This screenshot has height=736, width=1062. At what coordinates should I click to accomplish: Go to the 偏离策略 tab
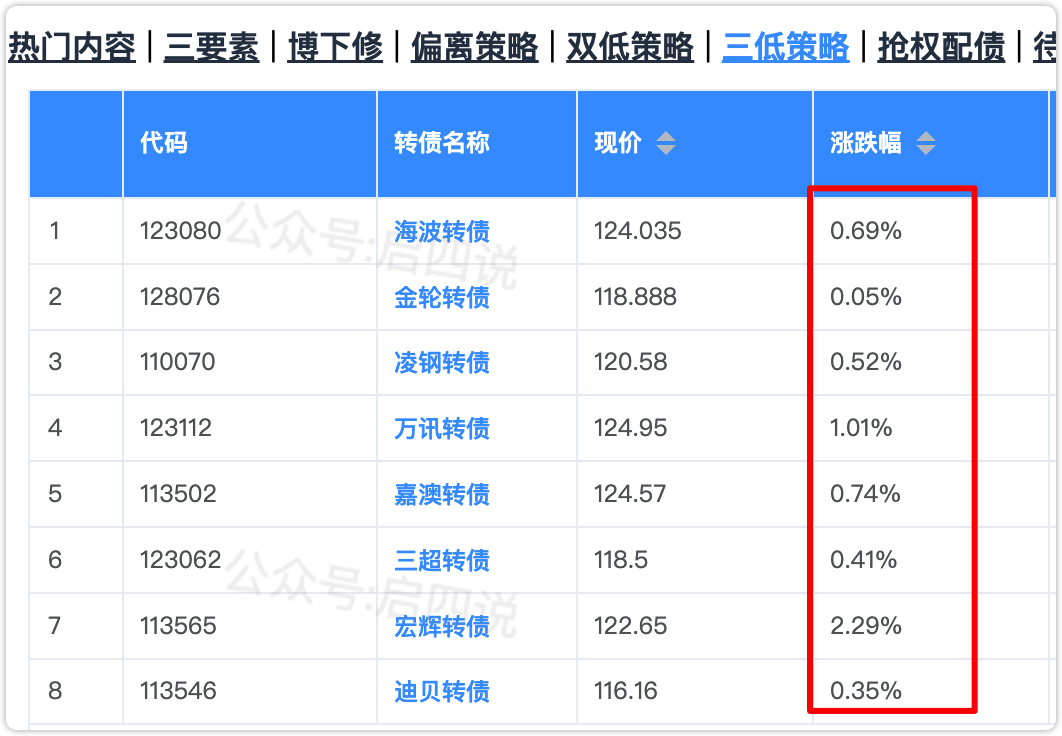point(474,47)
